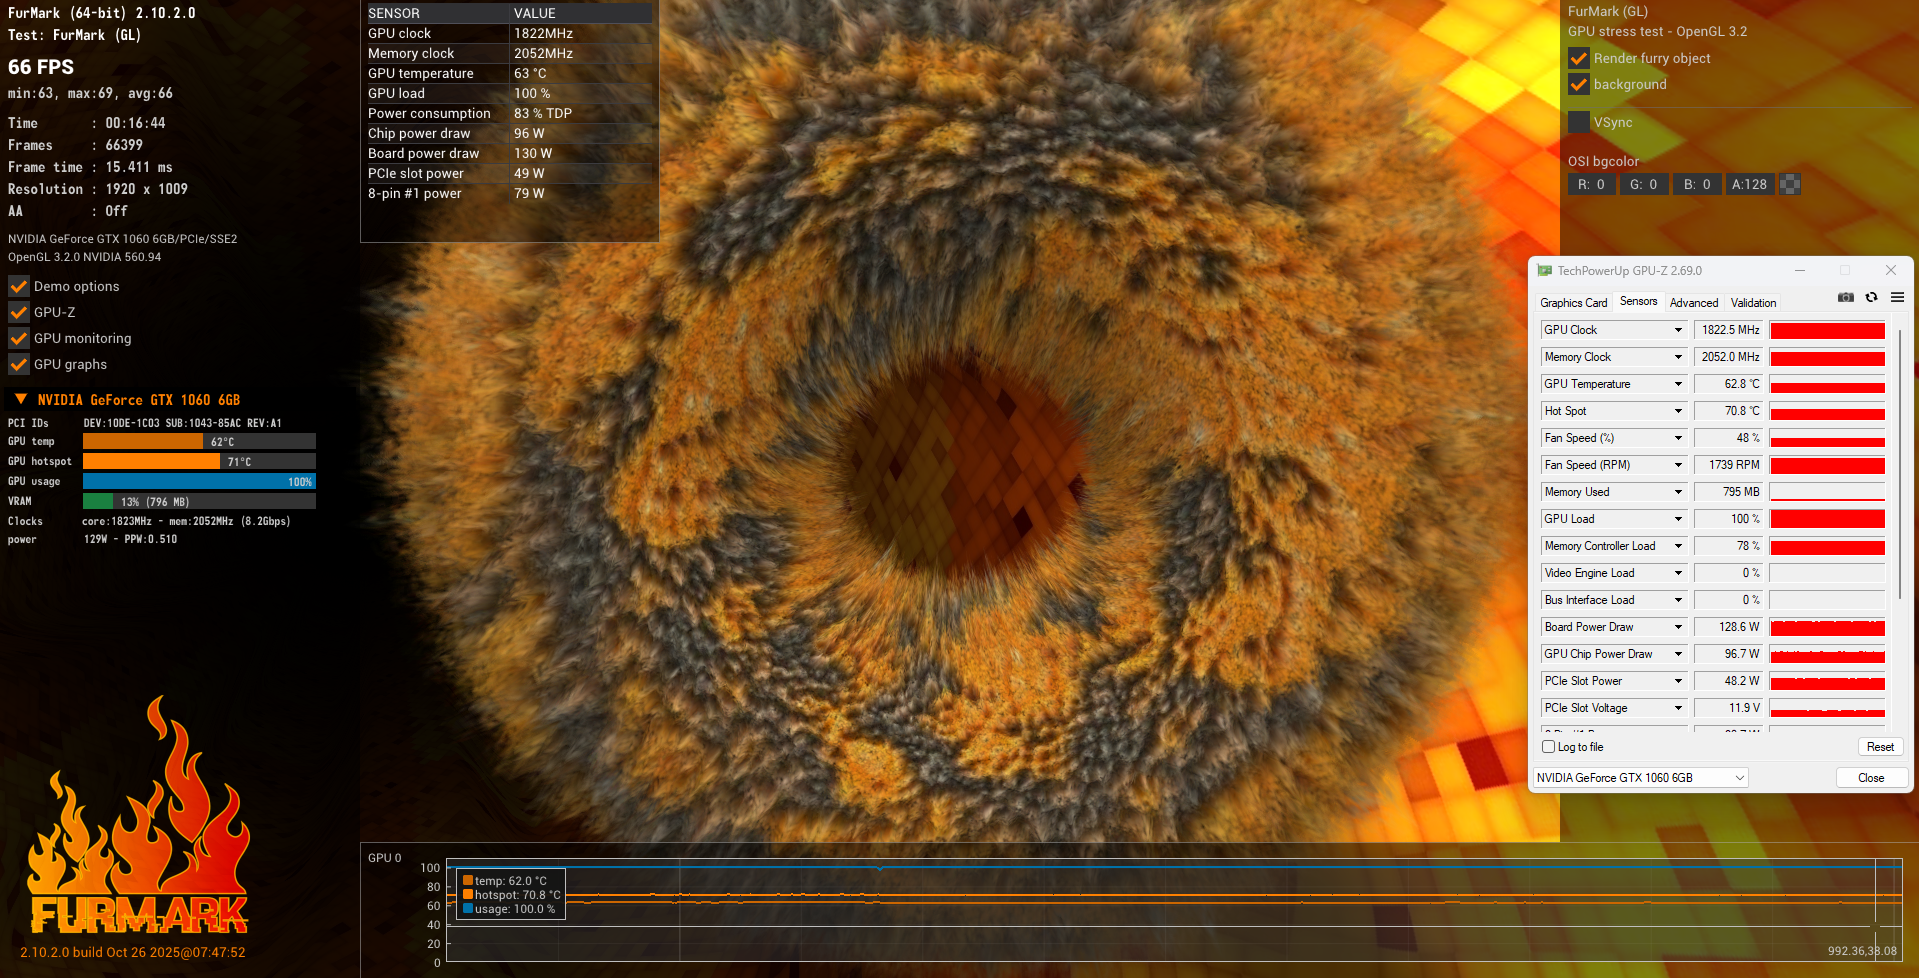
Task: Toggle the GPU graphs checkbox
Action: (x=18, y=364)
